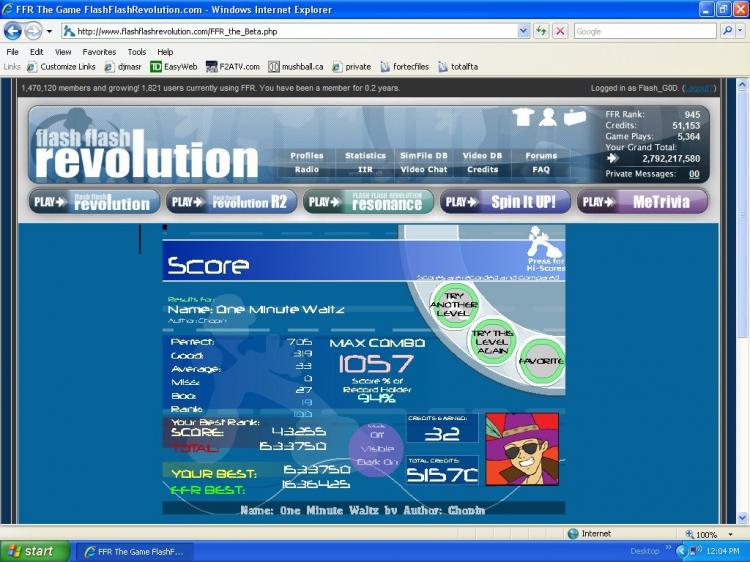Click the Statistics navigation link
750x562 pixels.
pos(365,156)
